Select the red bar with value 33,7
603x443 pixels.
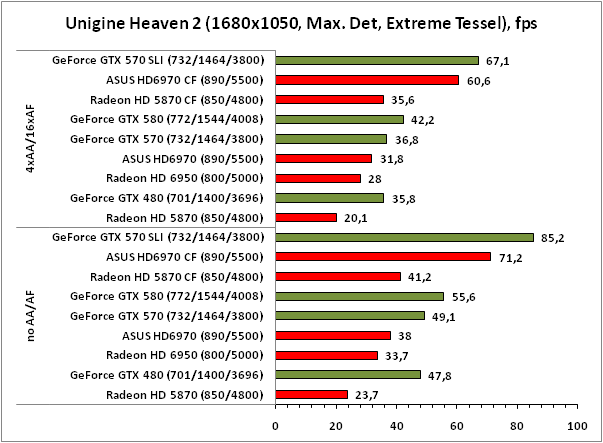point(326,355)
